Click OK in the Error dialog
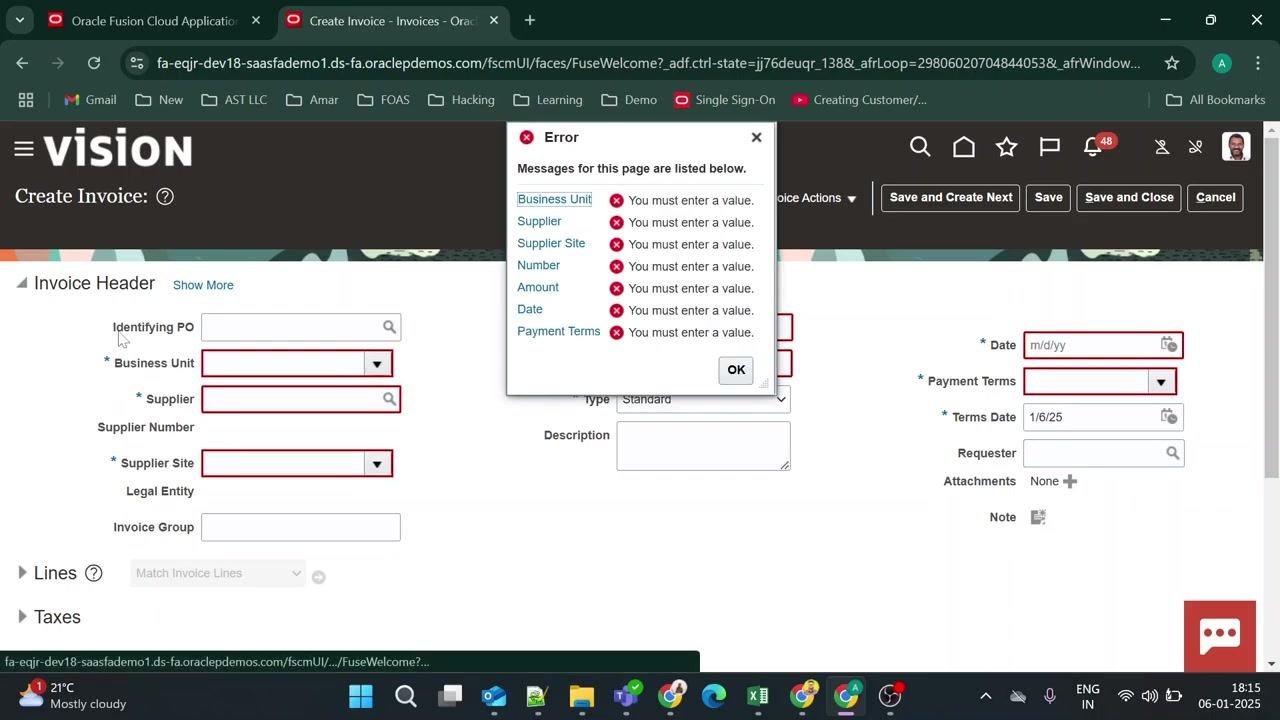 [736, 370]
